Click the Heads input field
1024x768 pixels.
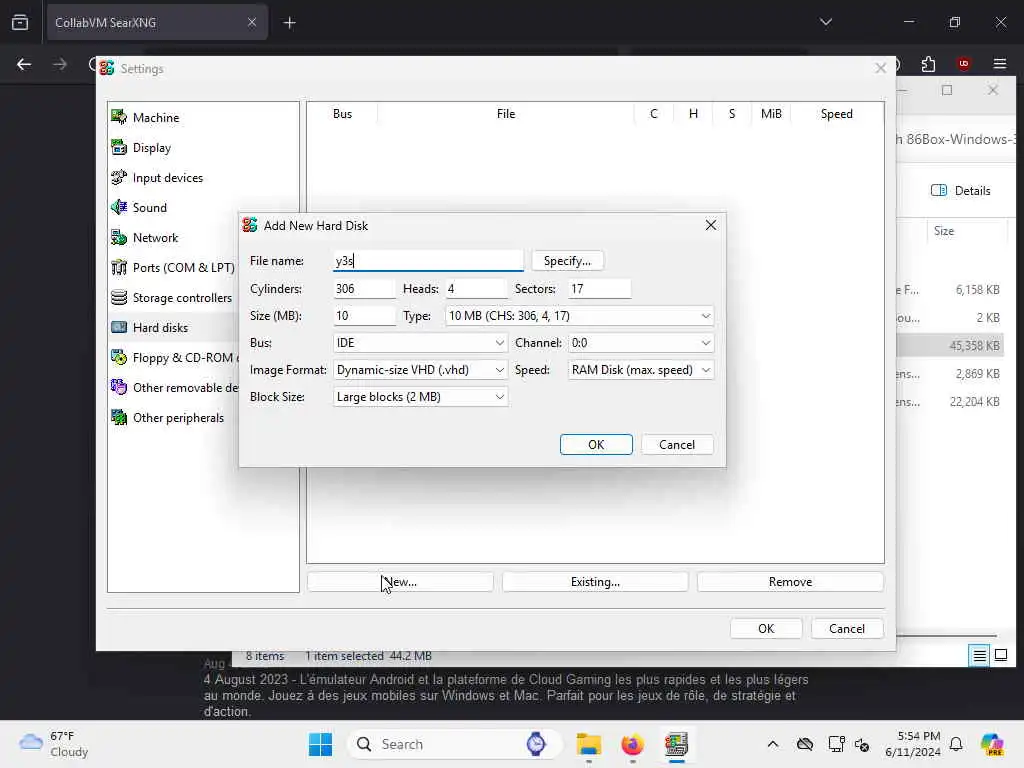pyautogui.click(x=476, y=289)
